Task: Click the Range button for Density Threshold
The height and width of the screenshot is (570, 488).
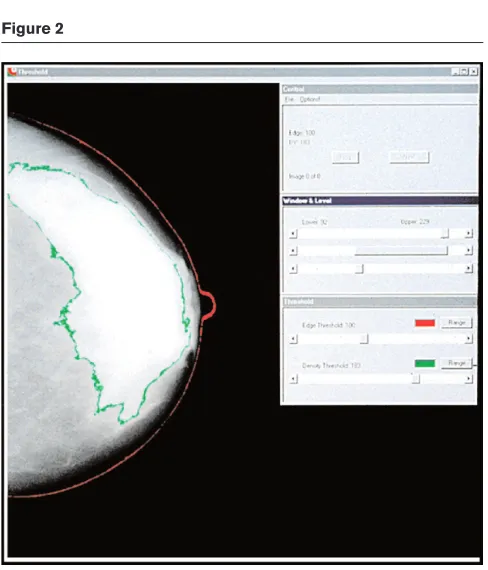Action: (x=456, y=363)
